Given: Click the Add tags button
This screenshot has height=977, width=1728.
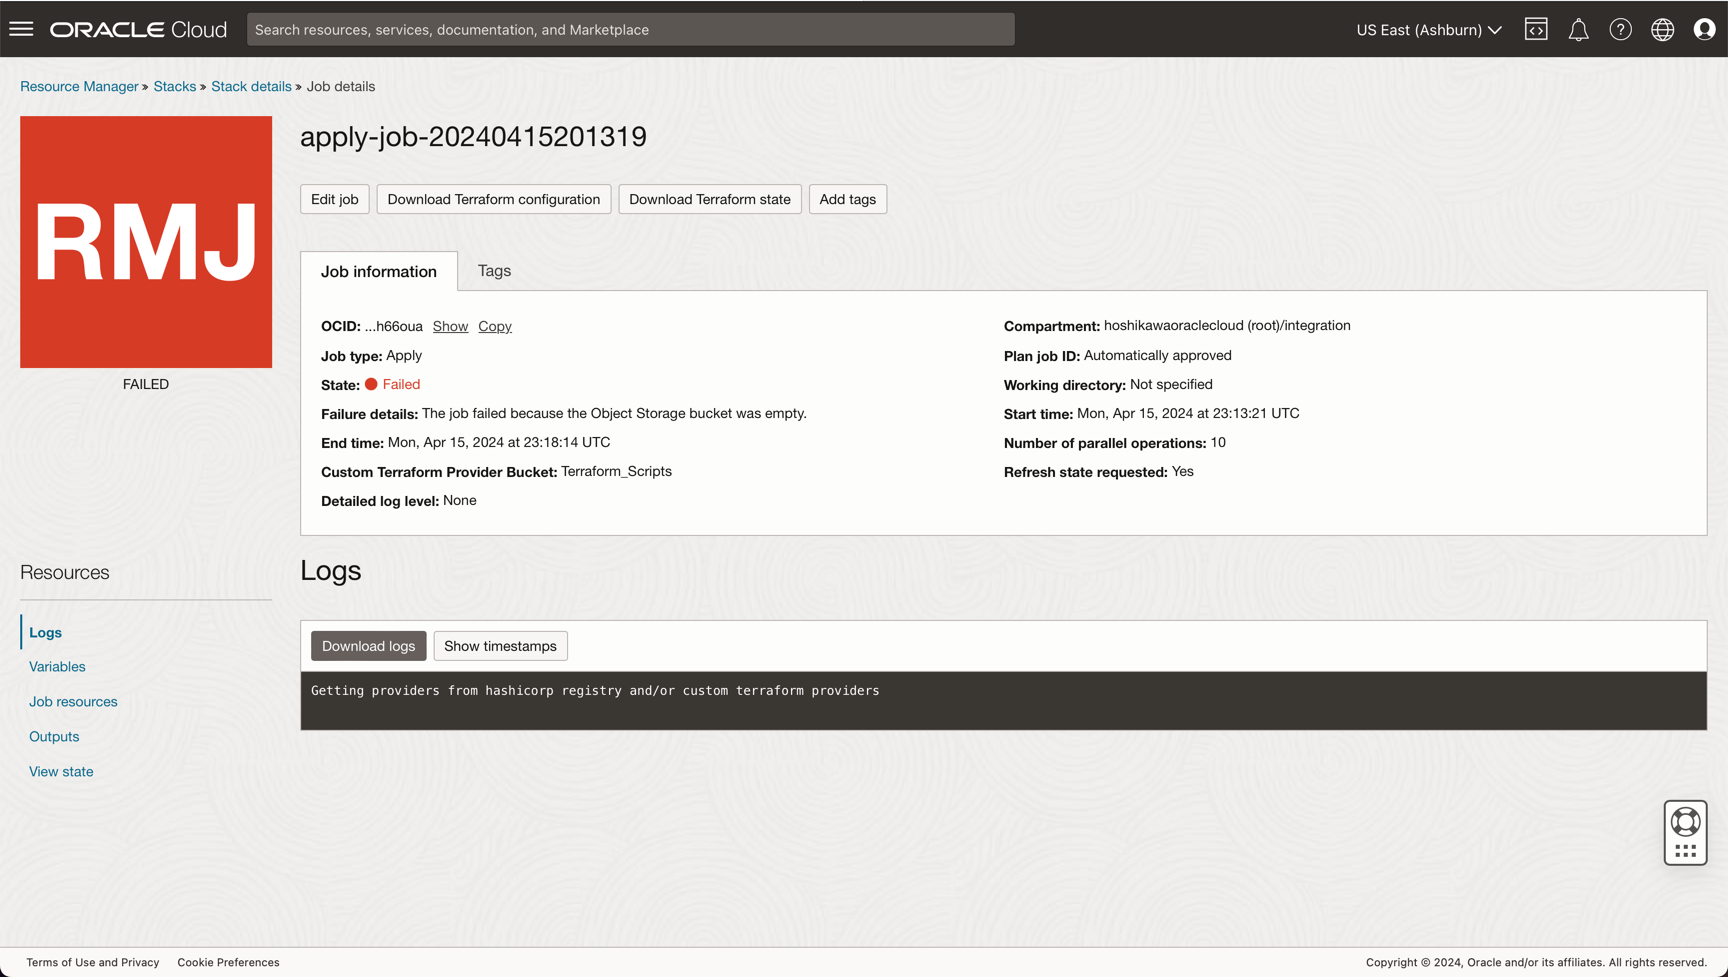Looking at the screenshot, I should (x=848, y=199).
